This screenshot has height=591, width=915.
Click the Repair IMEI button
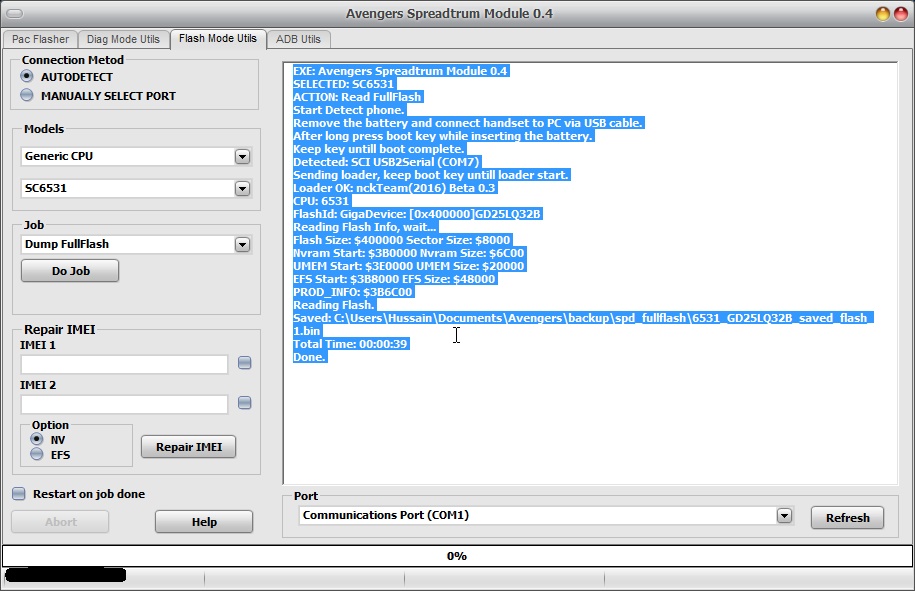point(188,447)
